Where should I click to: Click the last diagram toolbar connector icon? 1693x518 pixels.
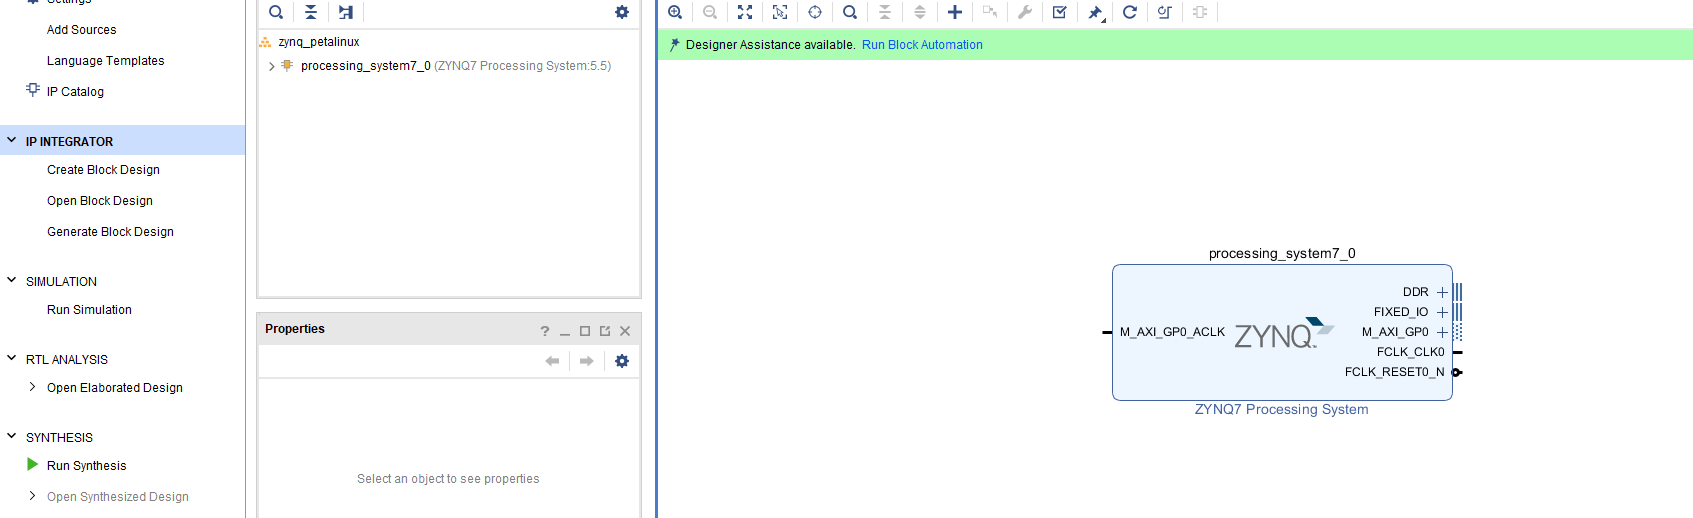click(1200, 12)
